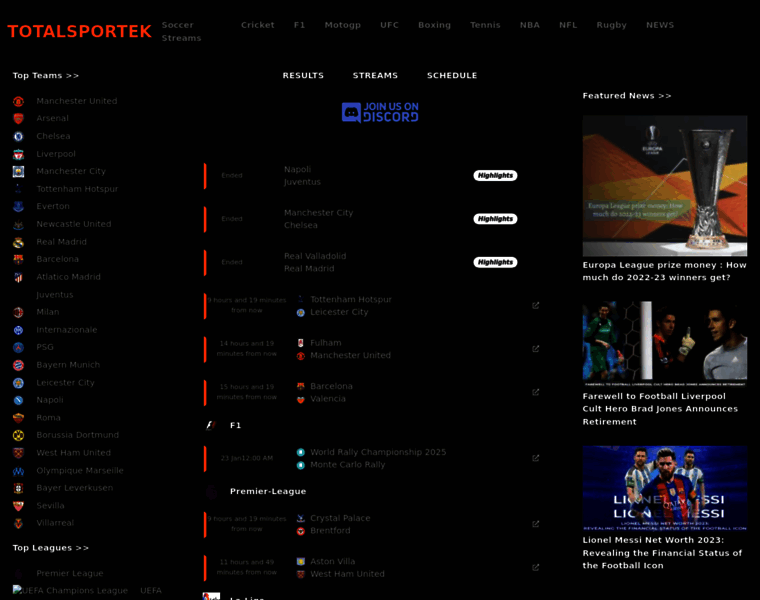Click Highlights button for Napoli vs Juventus
This screenshot has height=600, width=760.
pos(495,175)
